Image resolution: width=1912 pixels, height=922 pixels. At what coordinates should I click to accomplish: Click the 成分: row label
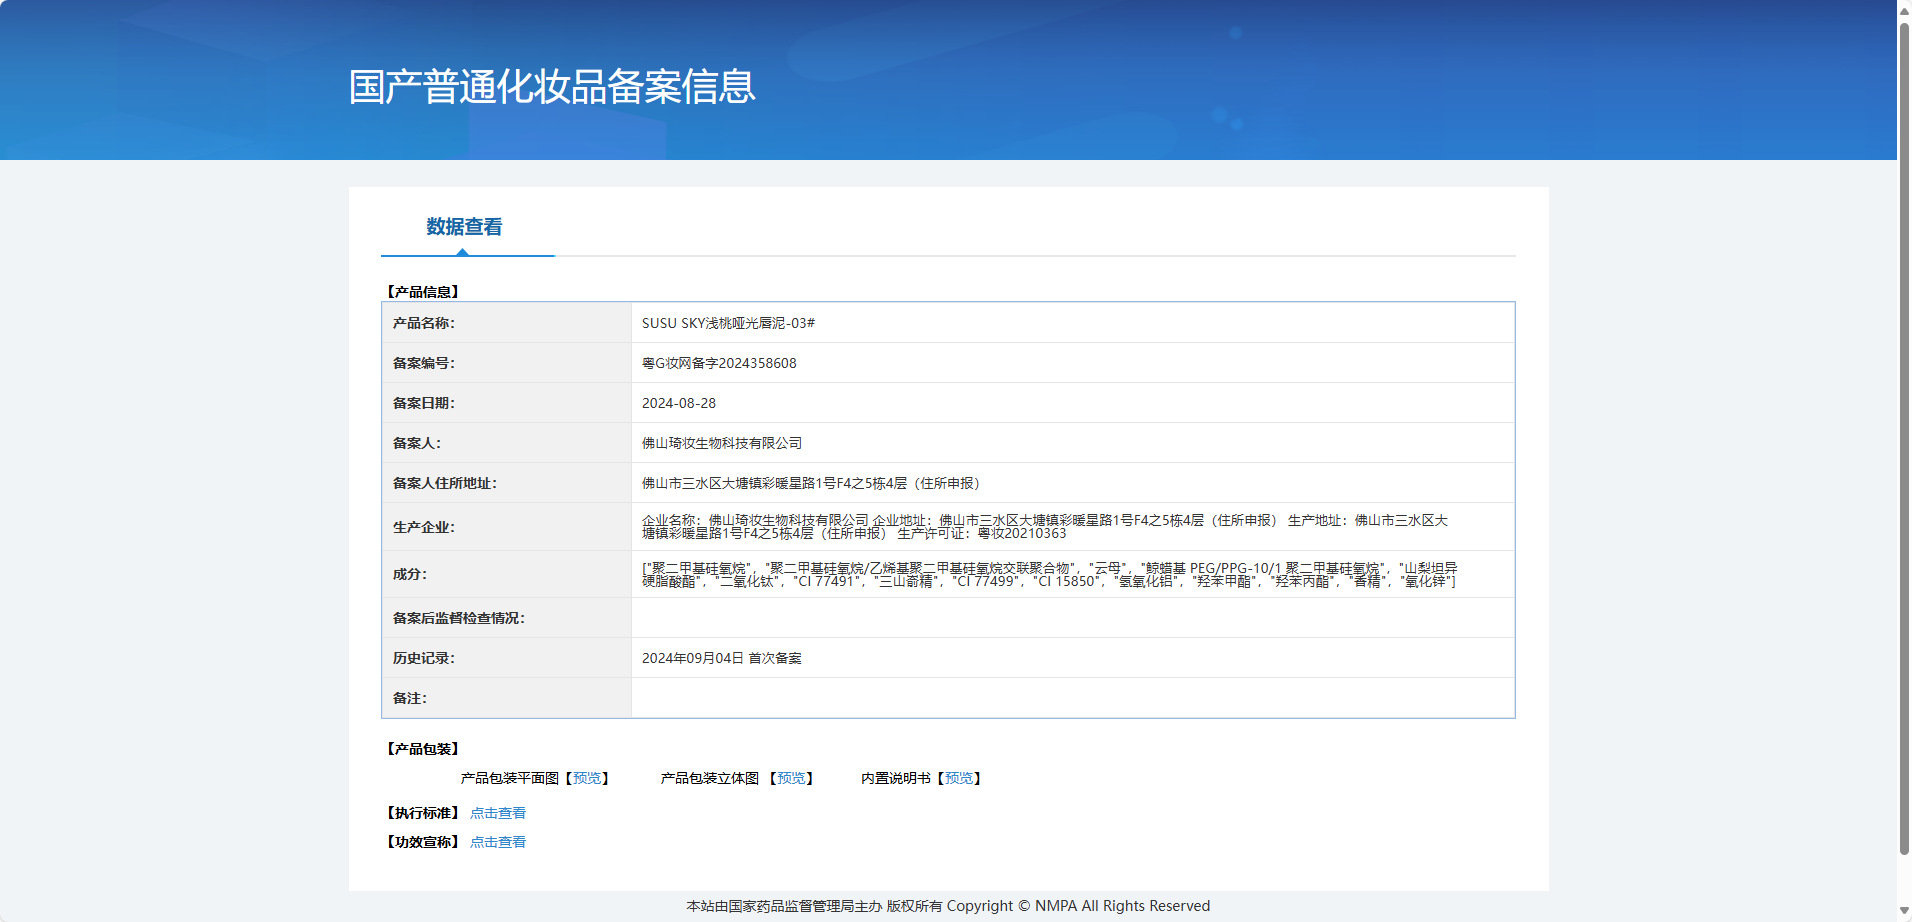click(x=410, y=574)
